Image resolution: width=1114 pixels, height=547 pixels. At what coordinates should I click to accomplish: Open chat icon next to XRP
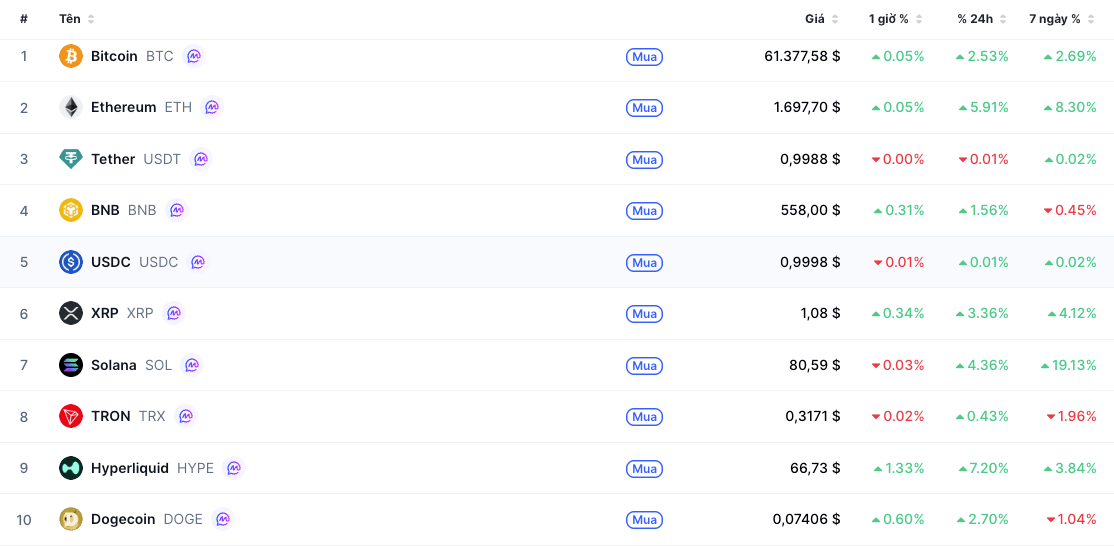pos(173,313)
